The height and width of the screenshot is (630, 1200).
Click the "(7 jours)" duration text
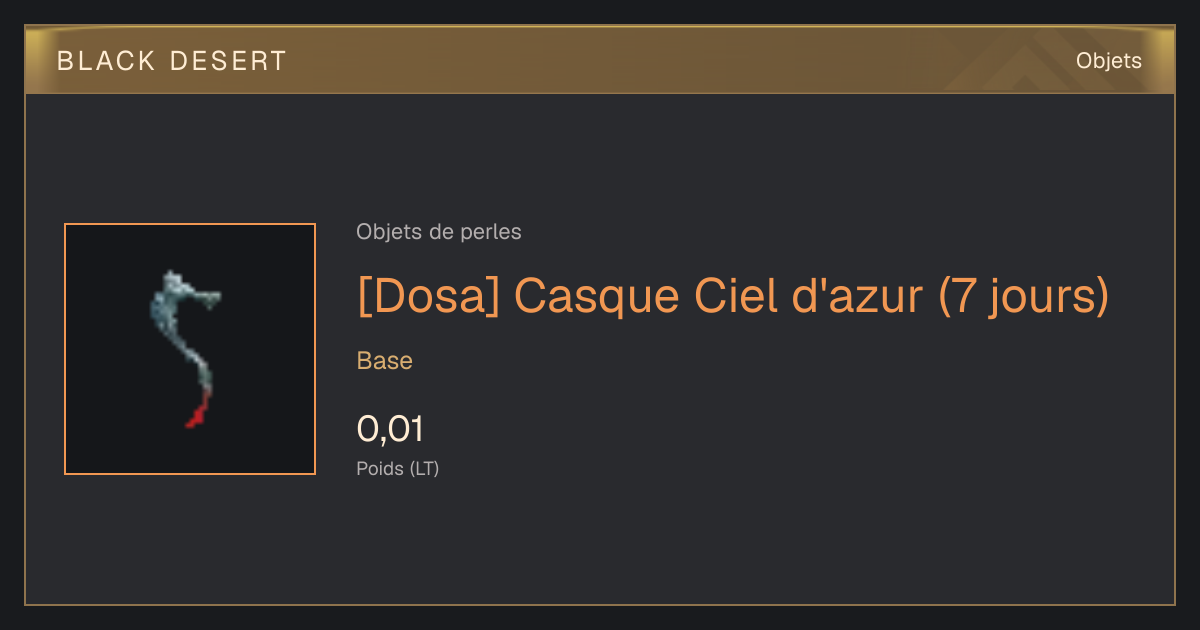click(1024, 297)
